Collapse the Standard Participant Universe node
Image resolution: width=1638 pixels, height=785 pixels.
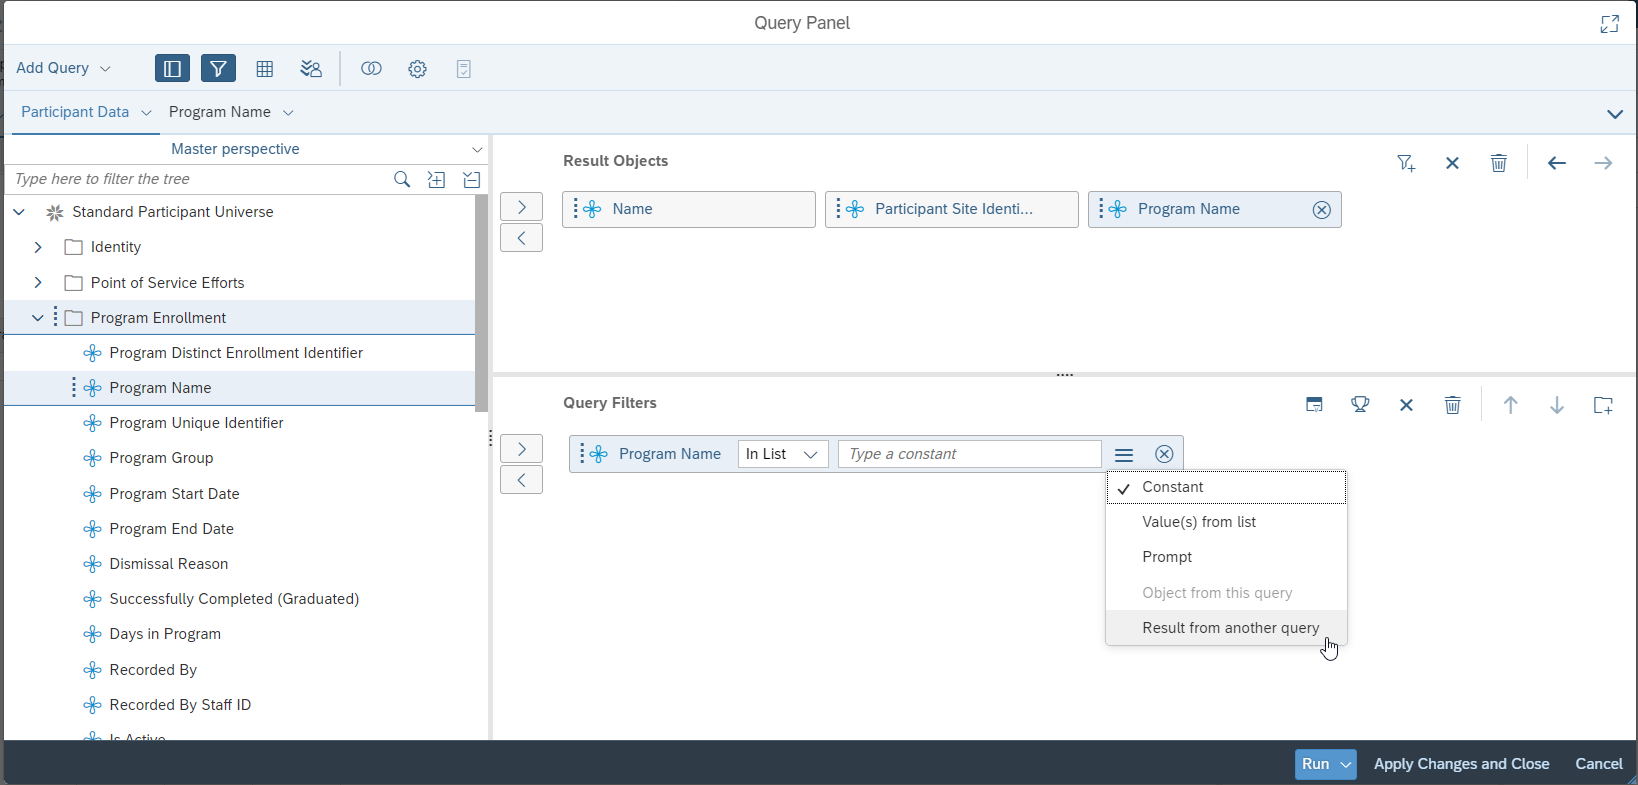pyautogui.click(x=19, y=212)
